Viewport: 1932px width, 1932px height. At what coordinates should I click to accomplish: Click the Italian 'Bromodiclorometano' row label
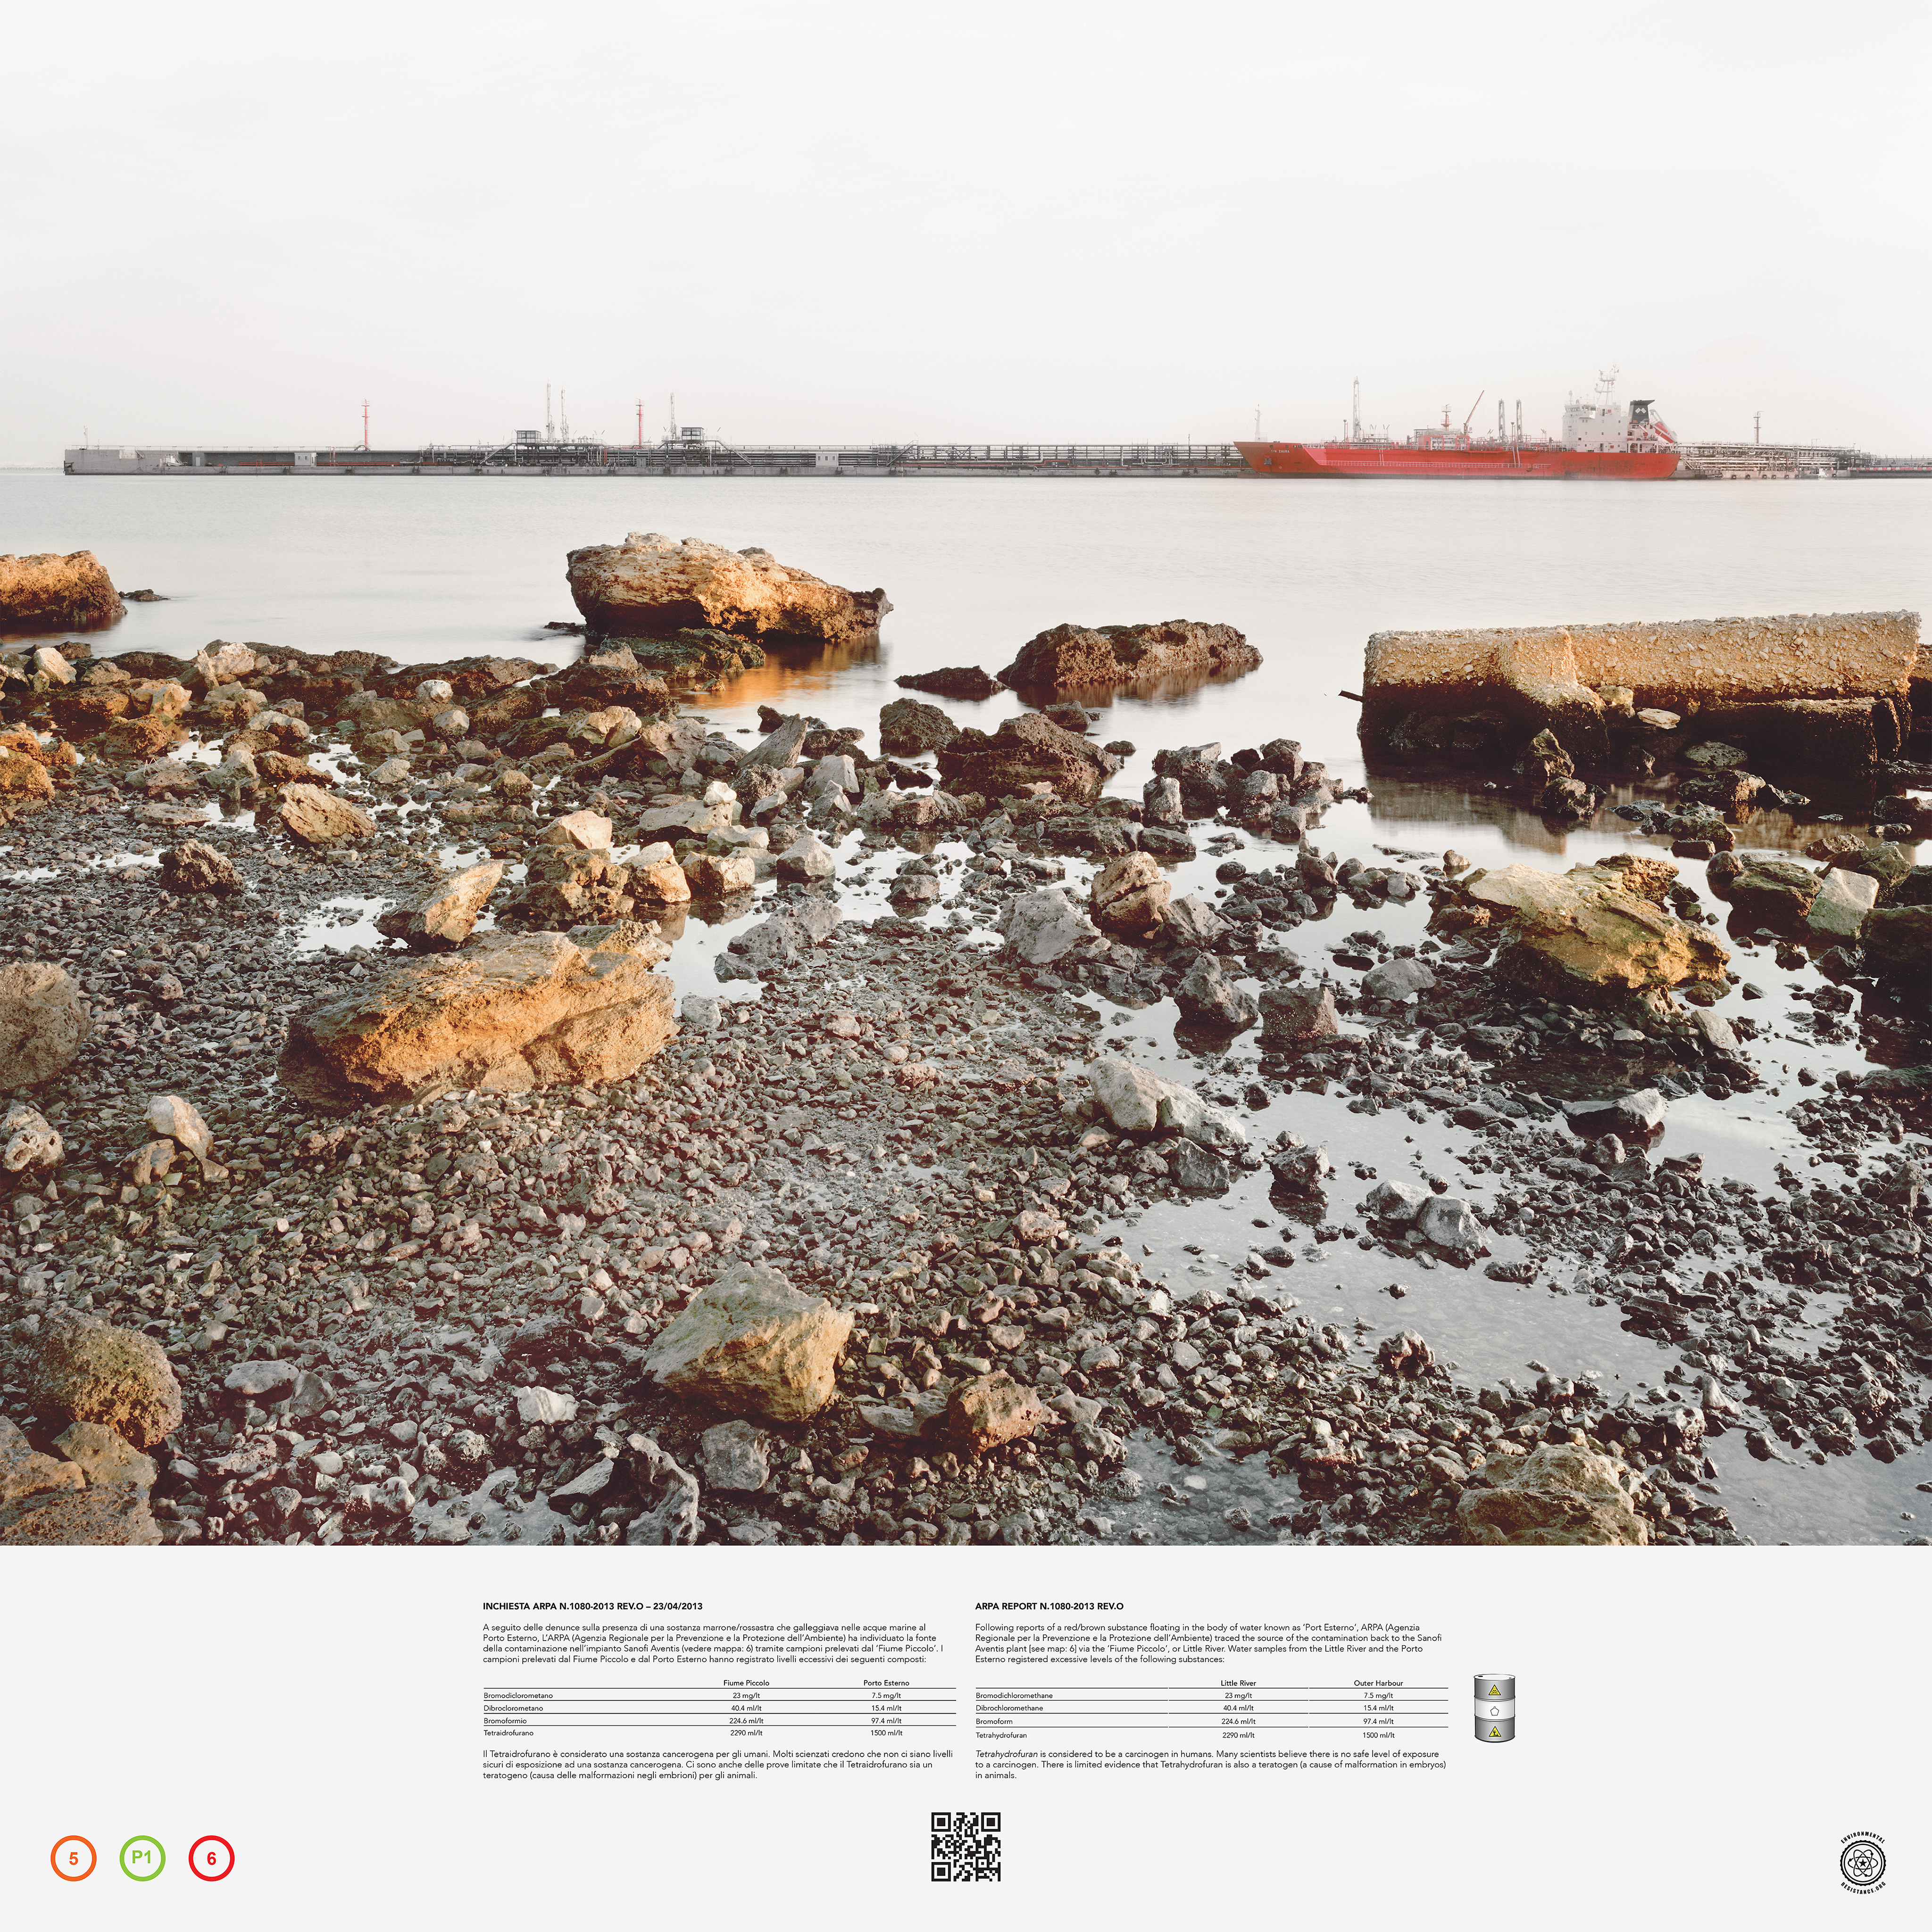[518, 1696]
